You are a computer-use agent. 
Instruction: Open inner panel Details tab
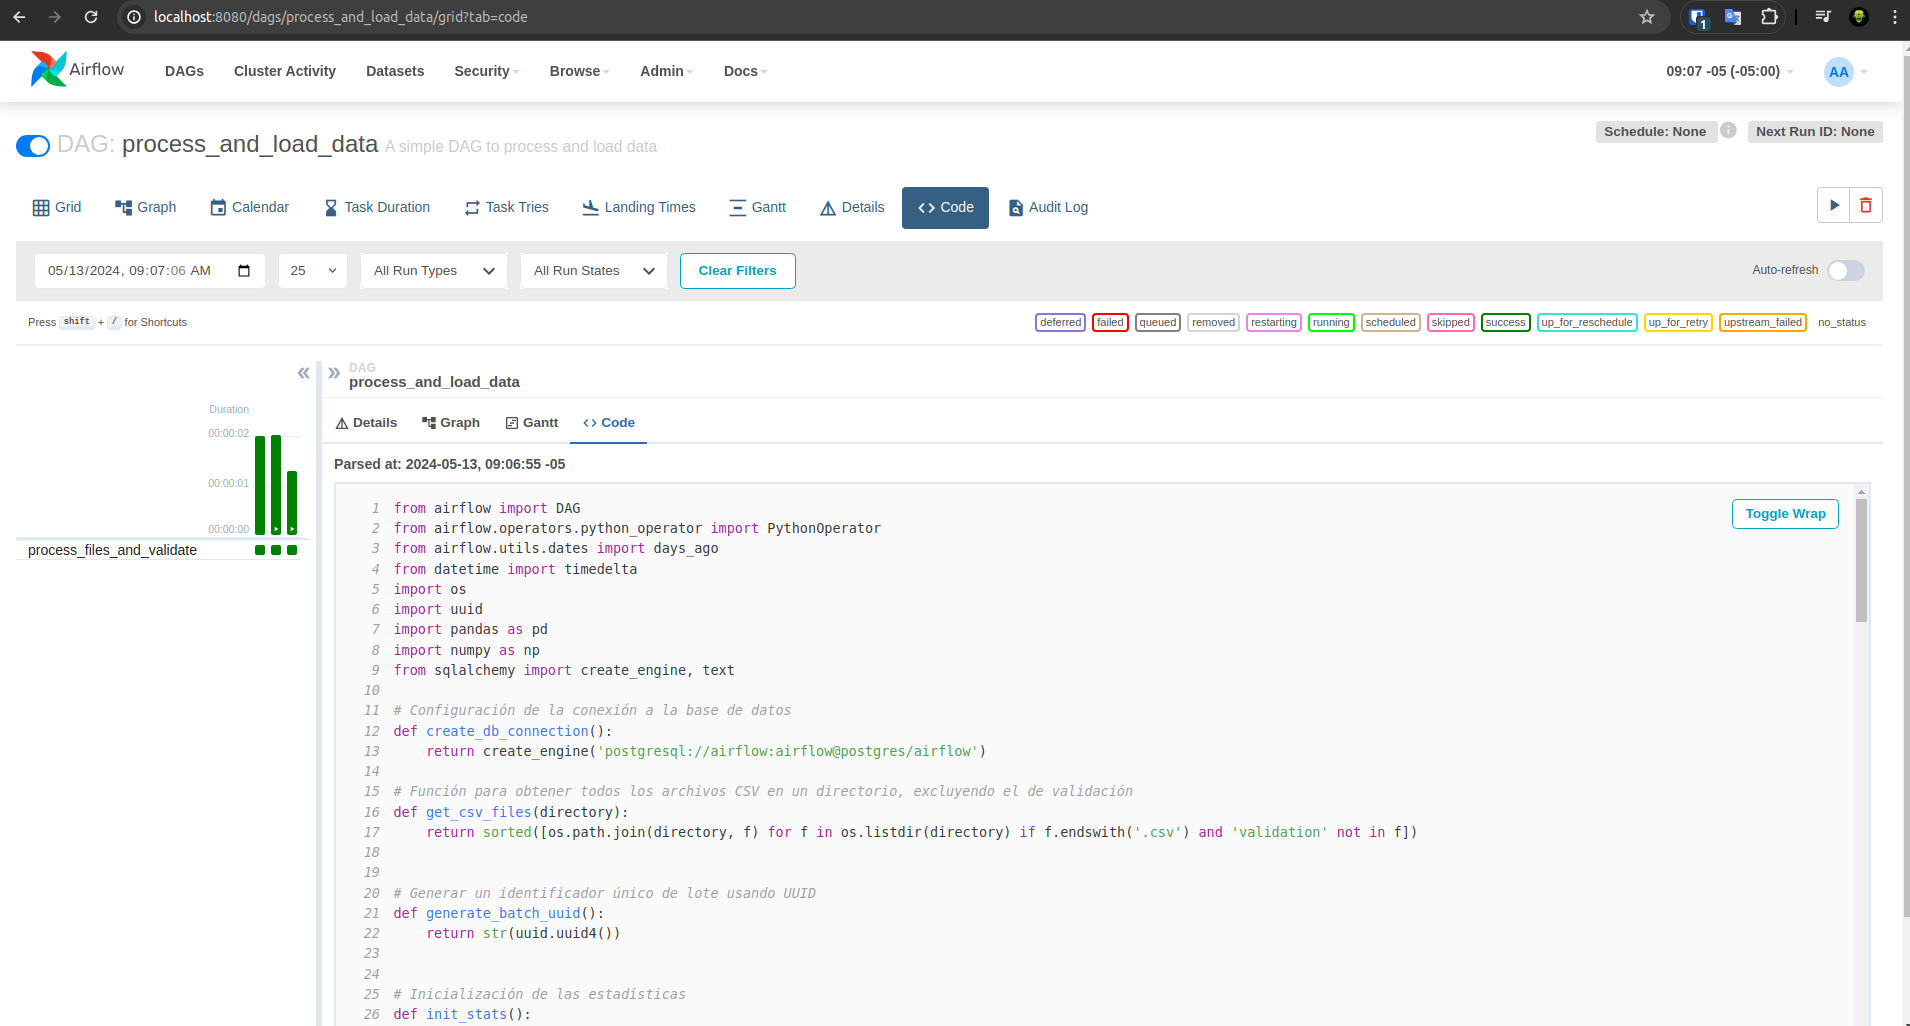click(367, 423)
